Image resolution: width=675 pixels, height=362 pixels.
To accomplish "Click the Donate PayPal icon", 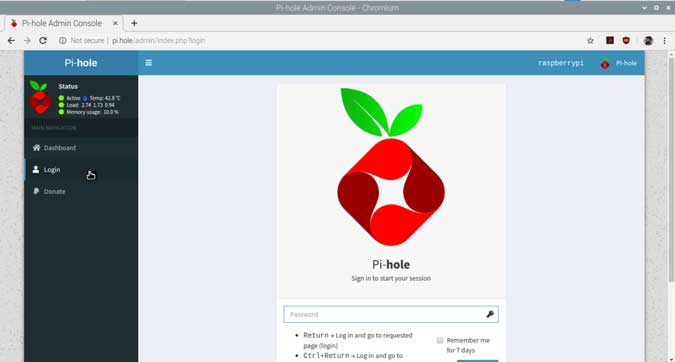I will 36,191.
